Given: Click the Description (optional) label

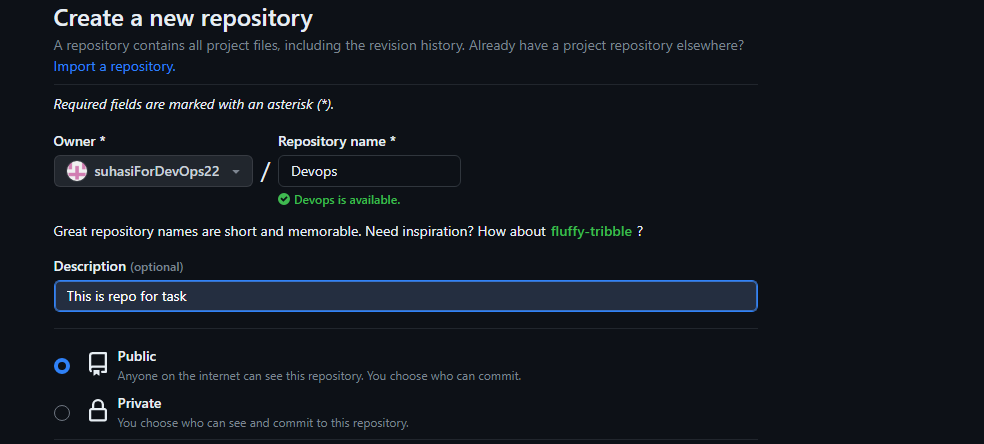Looking at the screenshot, I should pos(118,267).
